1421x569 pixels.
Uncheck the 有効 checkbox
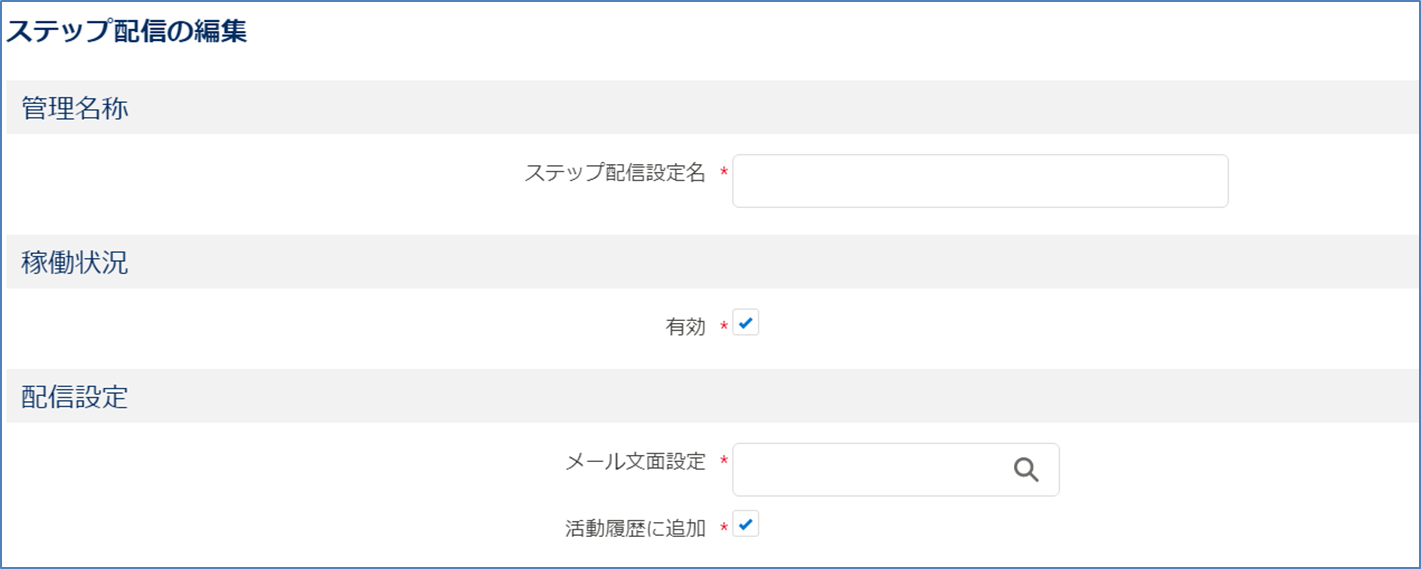pyautogui.click(x=746, y=323)
